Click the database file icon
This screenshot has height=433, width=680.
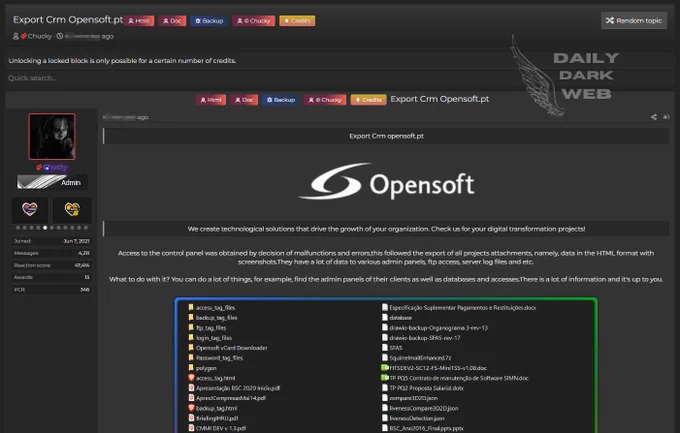[x=385, y=317]
